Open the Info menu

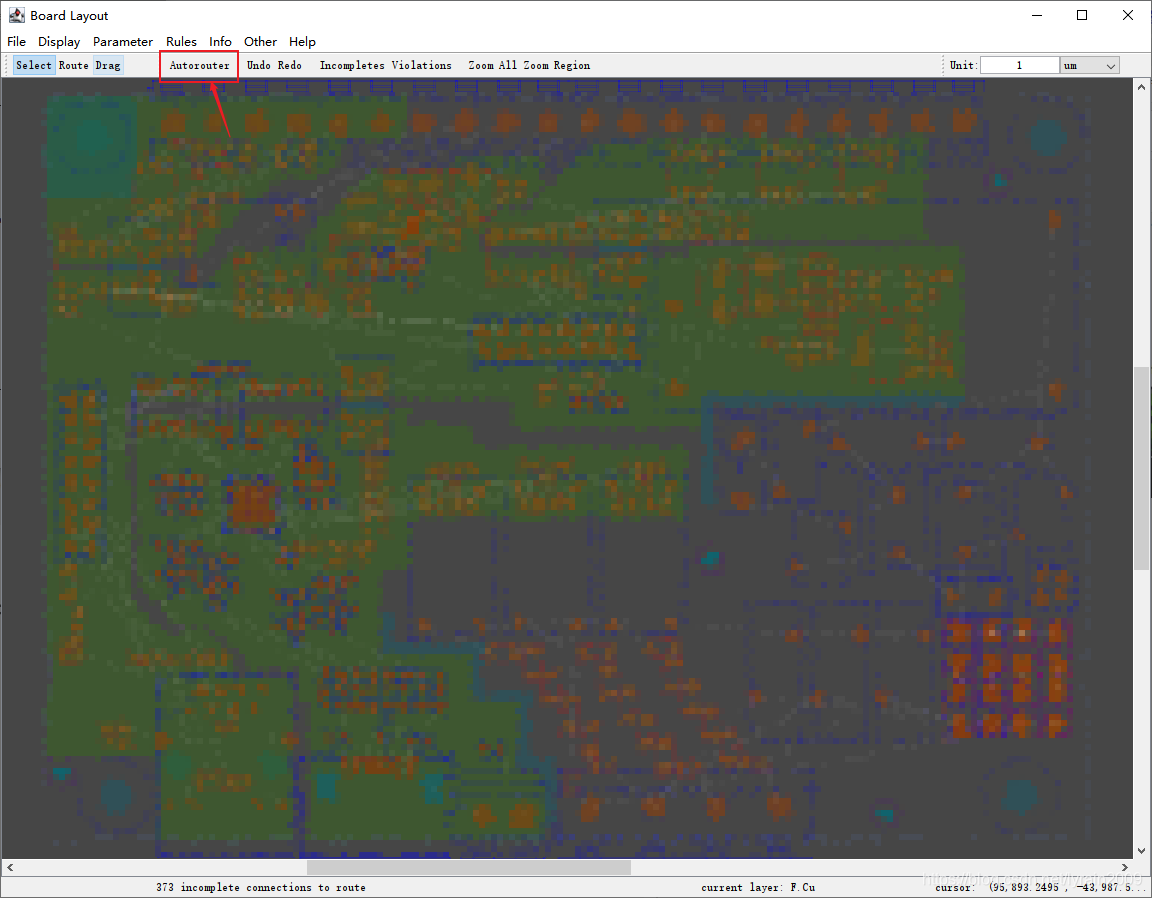coord(220,42)
